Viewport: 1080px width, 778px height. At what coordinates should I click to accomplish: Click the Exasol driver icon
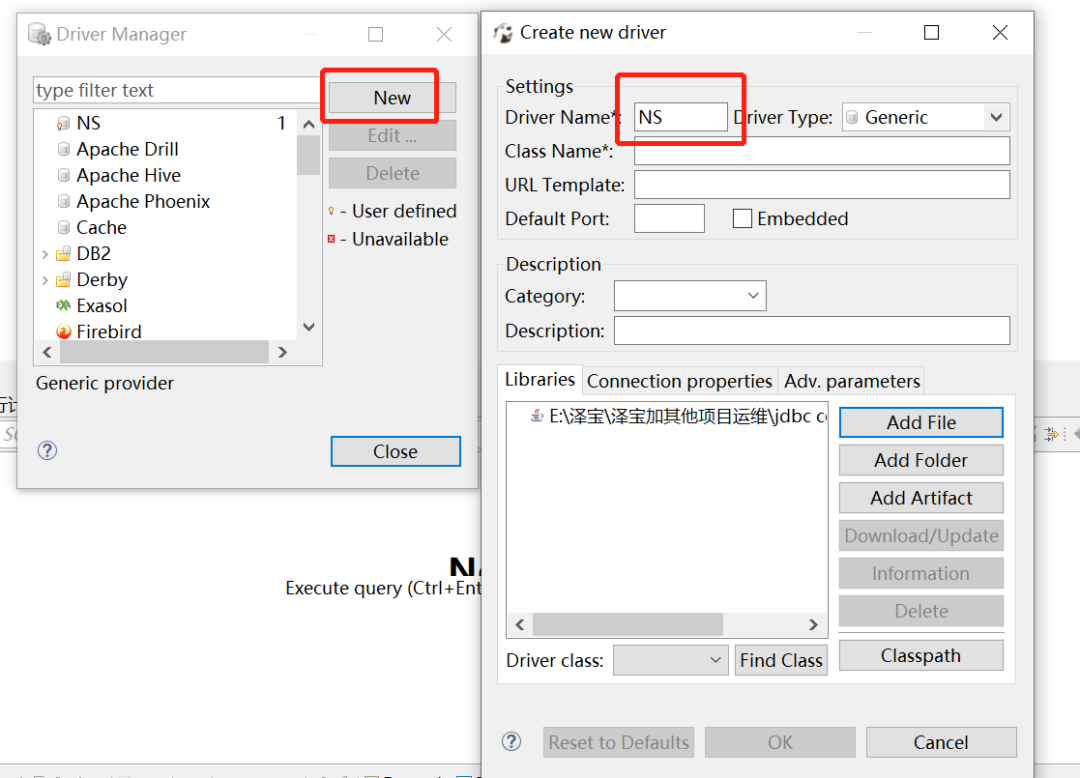(x=63, y=306)
